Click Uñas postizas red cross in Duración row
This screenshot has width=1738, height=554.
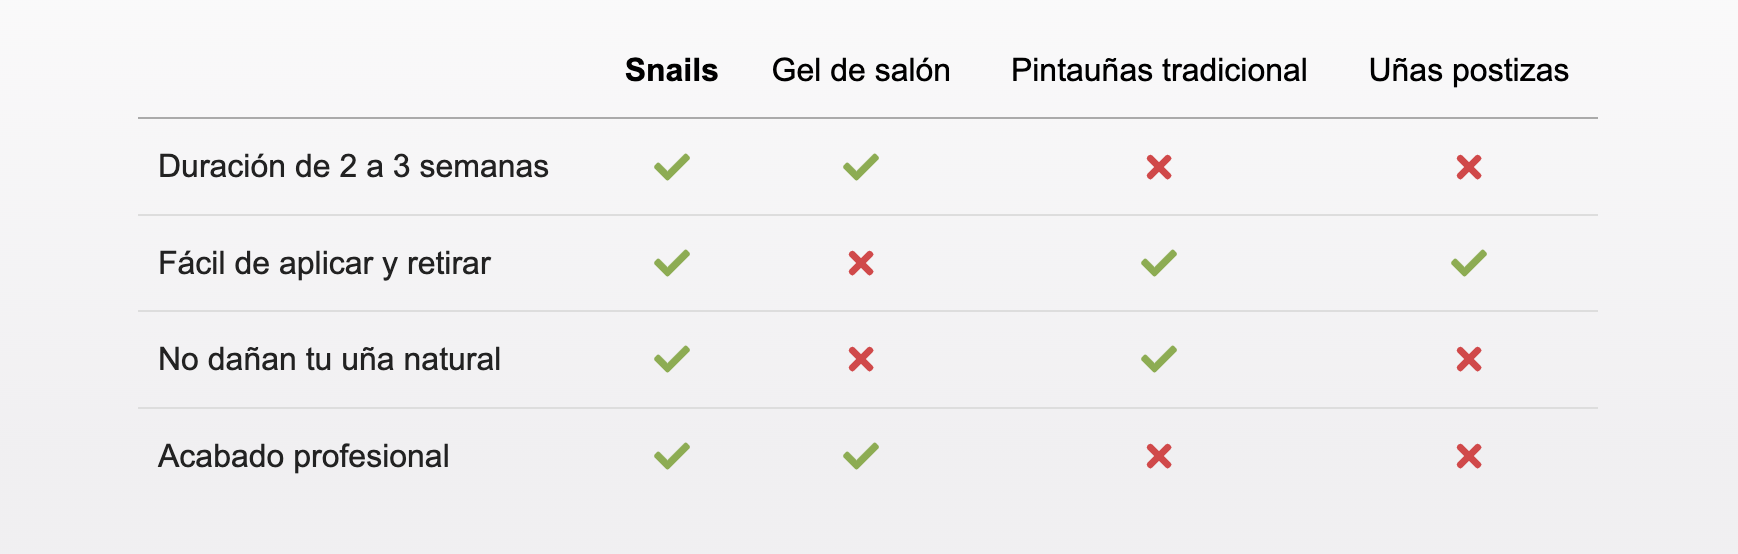pyautogui.click(x=1469, y=167)
